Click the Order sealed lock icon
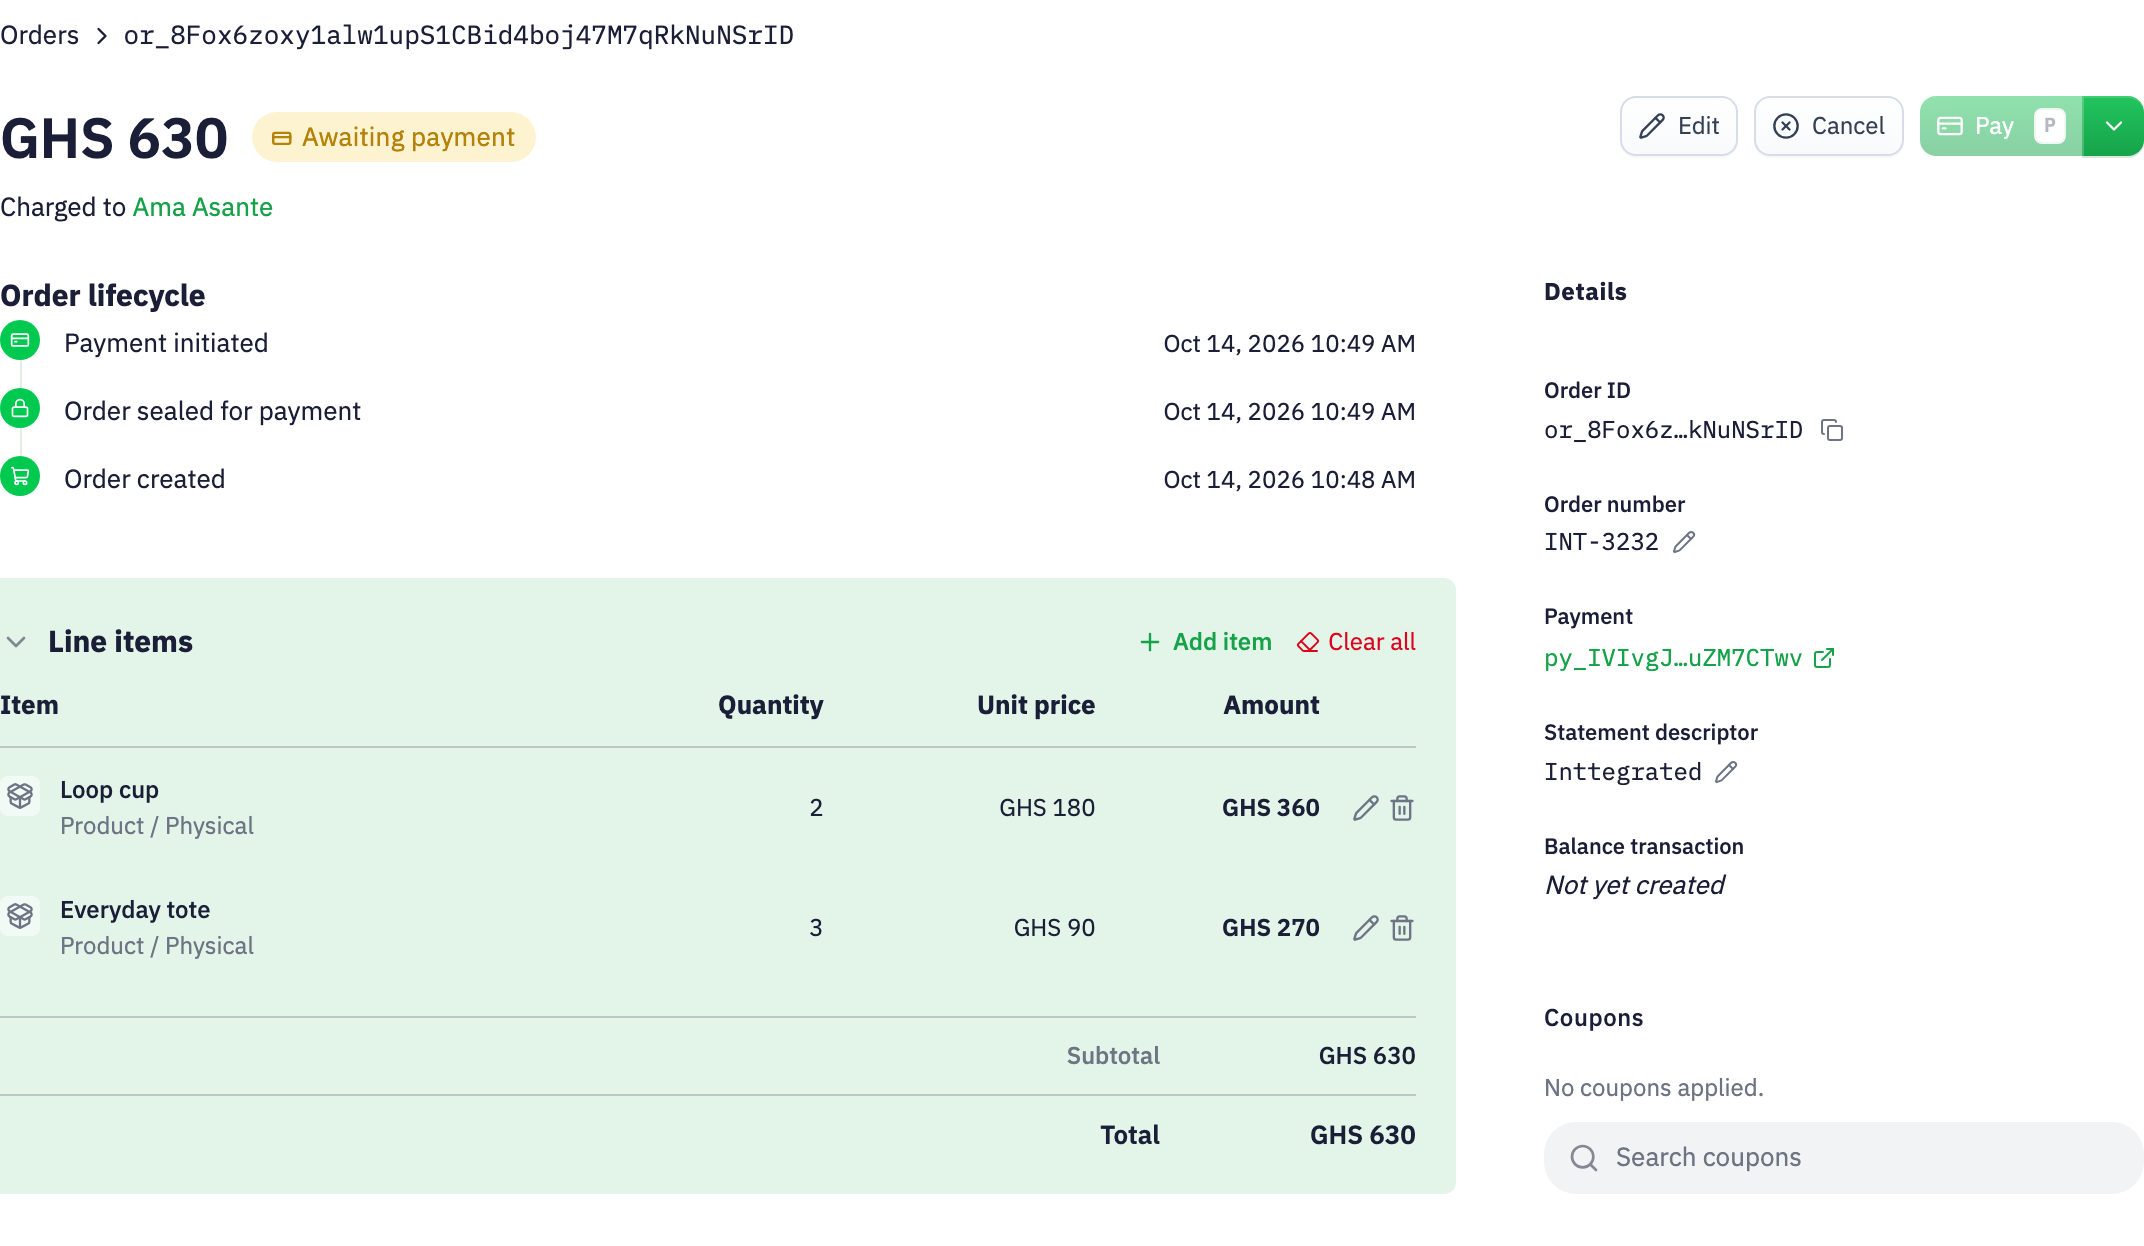 [20, 408]
